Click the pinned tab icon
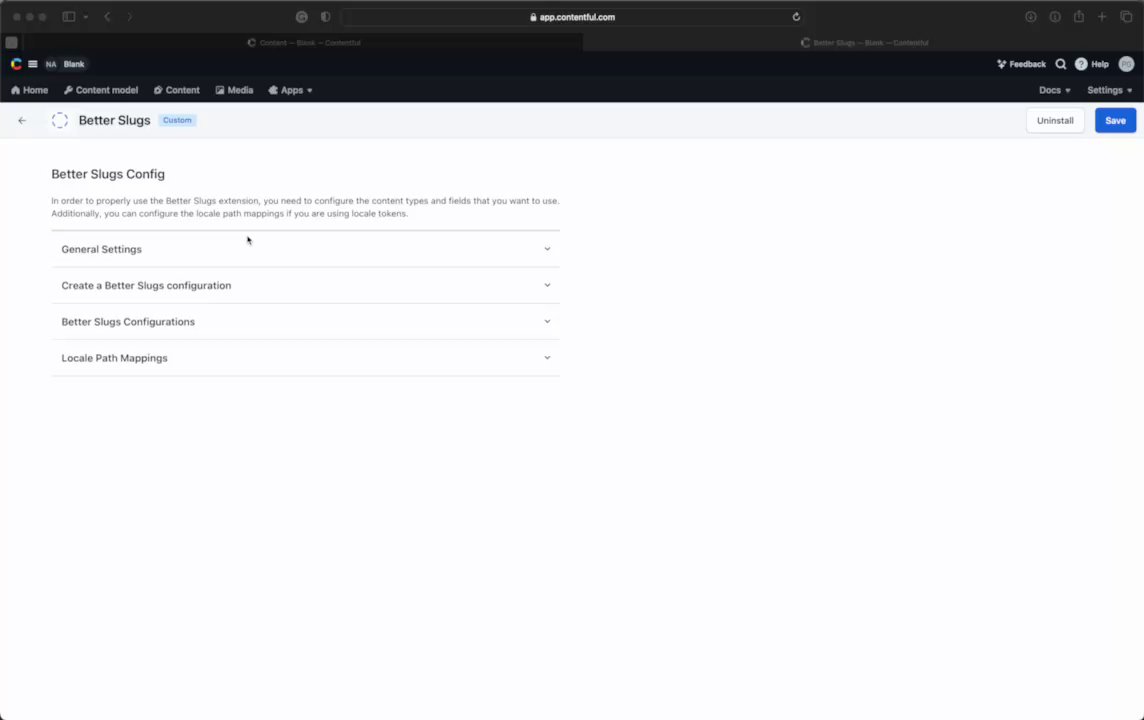Image resolution: width=1144 pixels, height=720 pixels. [x=12, y=42]
